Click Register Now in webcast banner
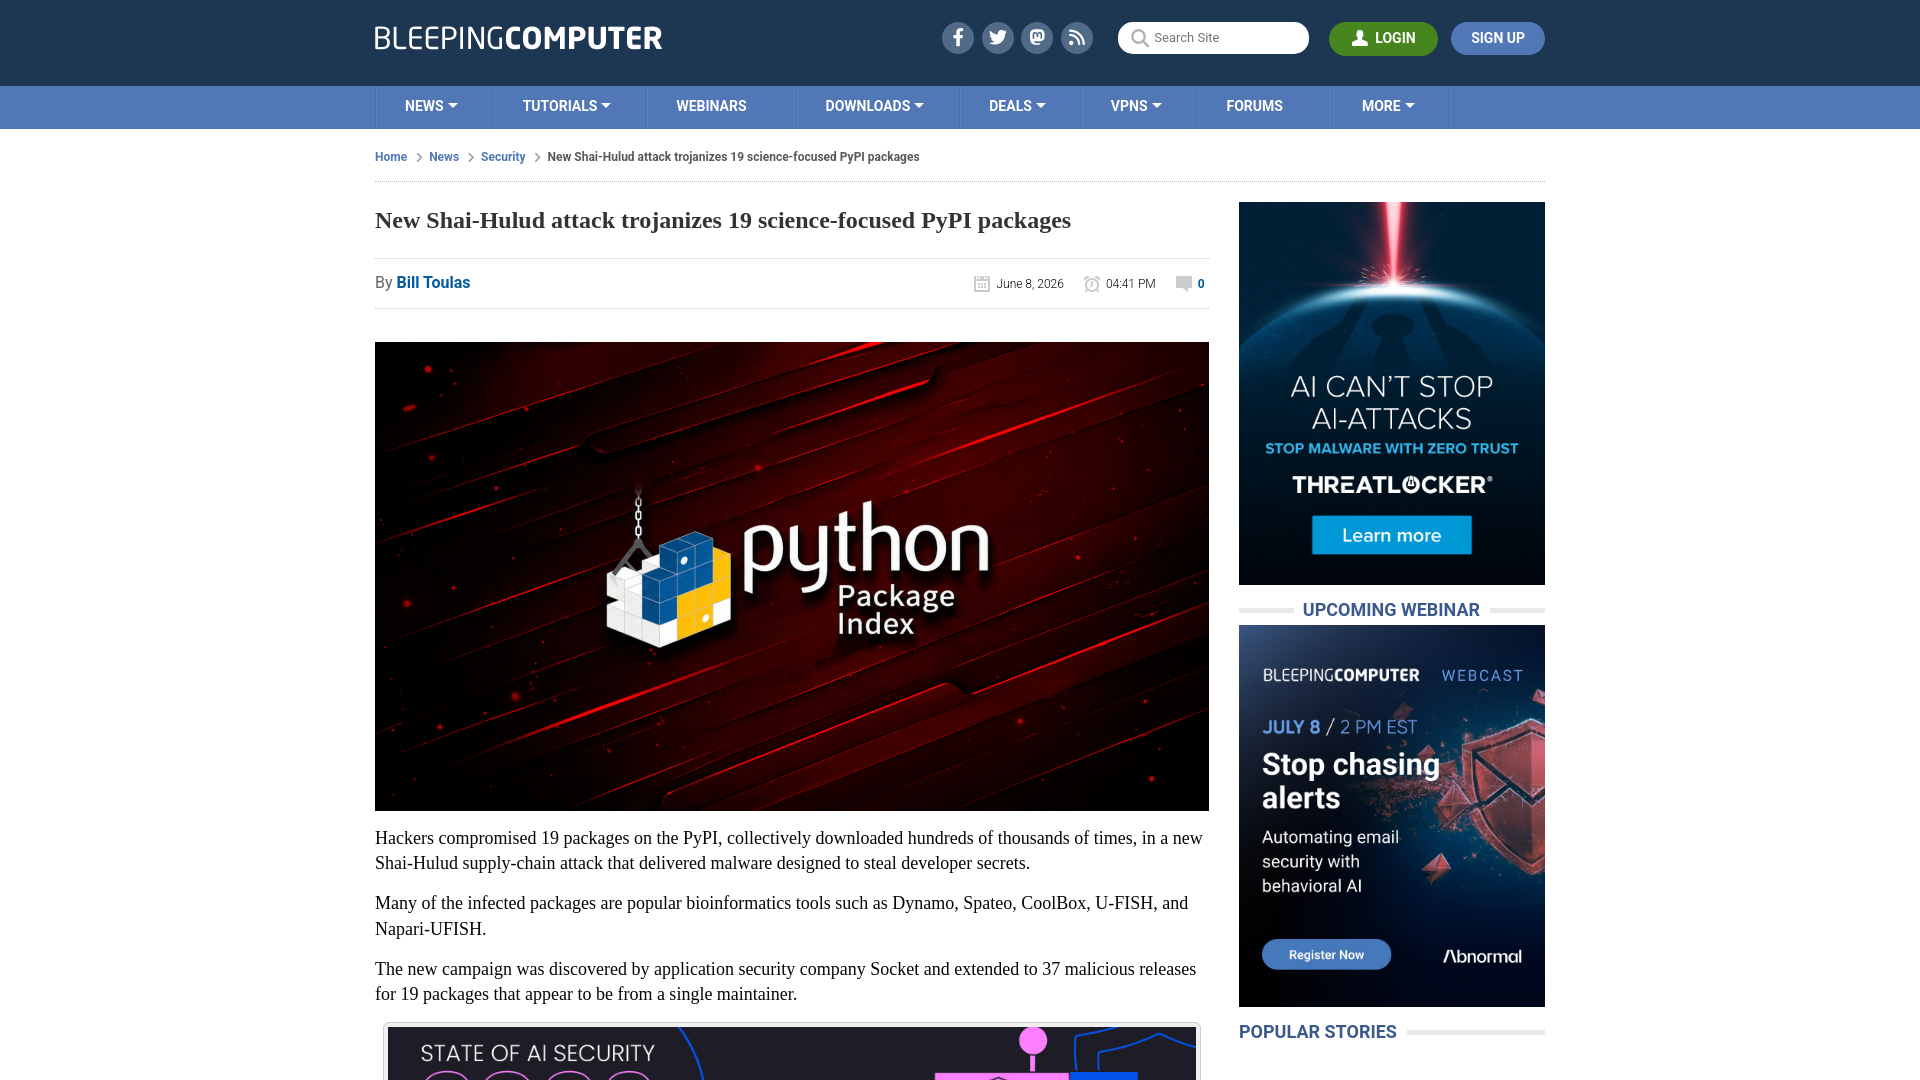 1326,954
